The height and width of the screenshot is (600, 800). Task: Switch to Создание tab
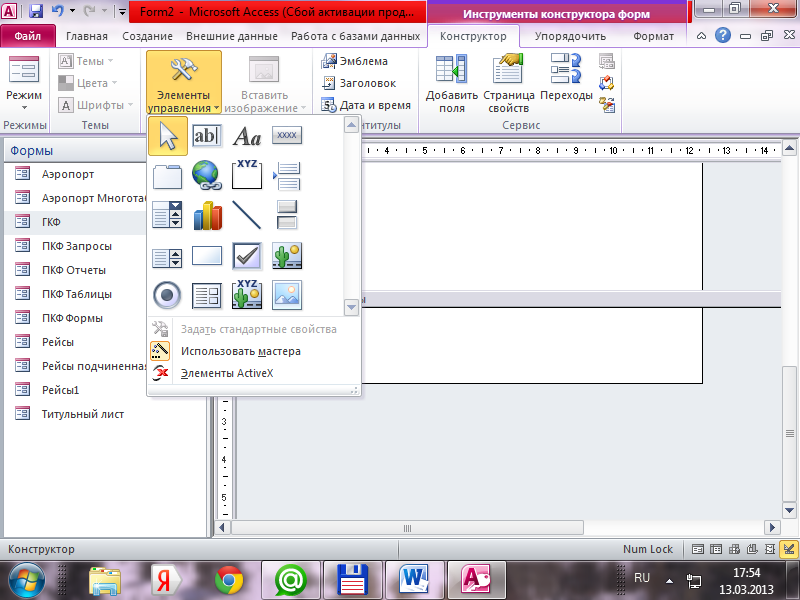tap(147, 36)
